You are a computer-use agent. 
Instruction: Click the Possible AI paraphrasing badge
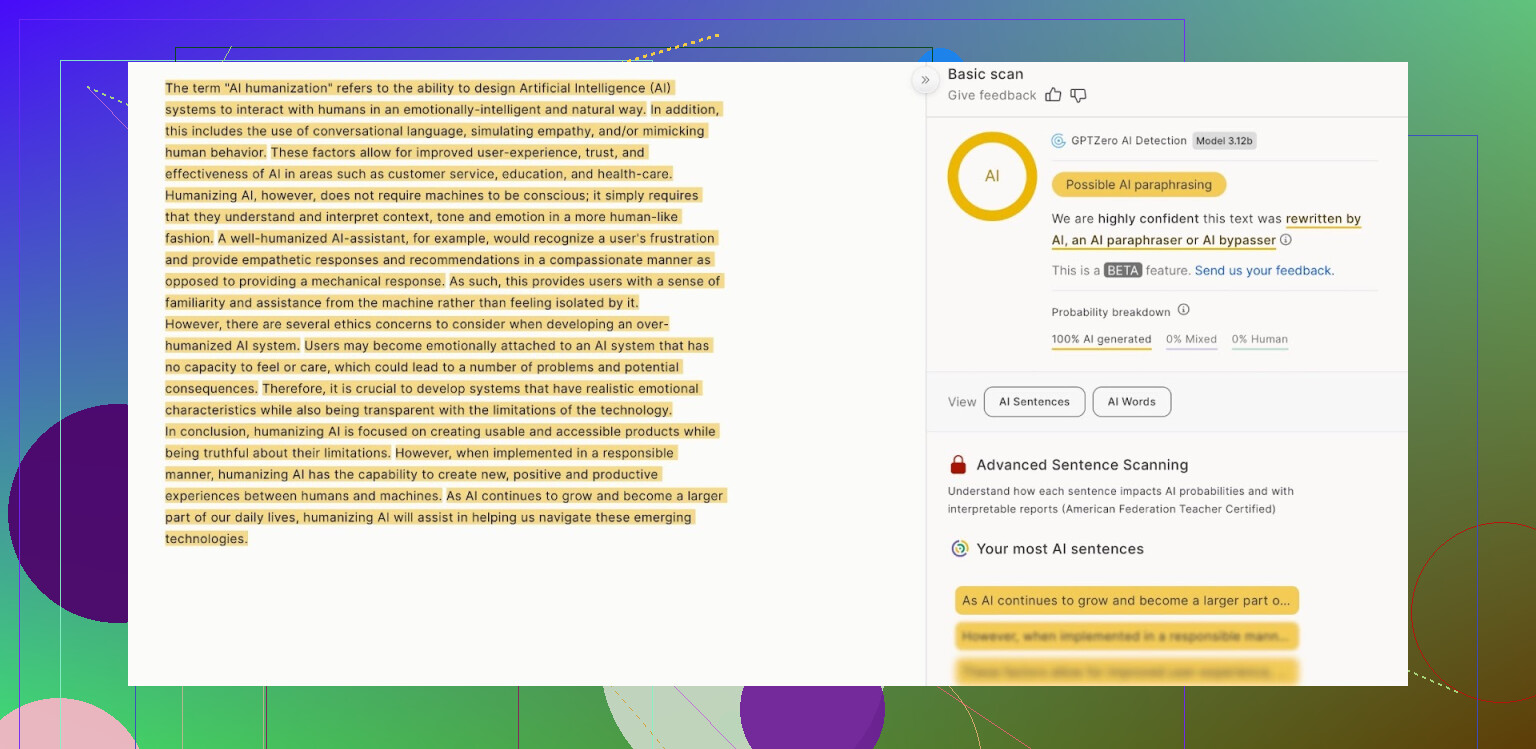[x=1138, y=185]
